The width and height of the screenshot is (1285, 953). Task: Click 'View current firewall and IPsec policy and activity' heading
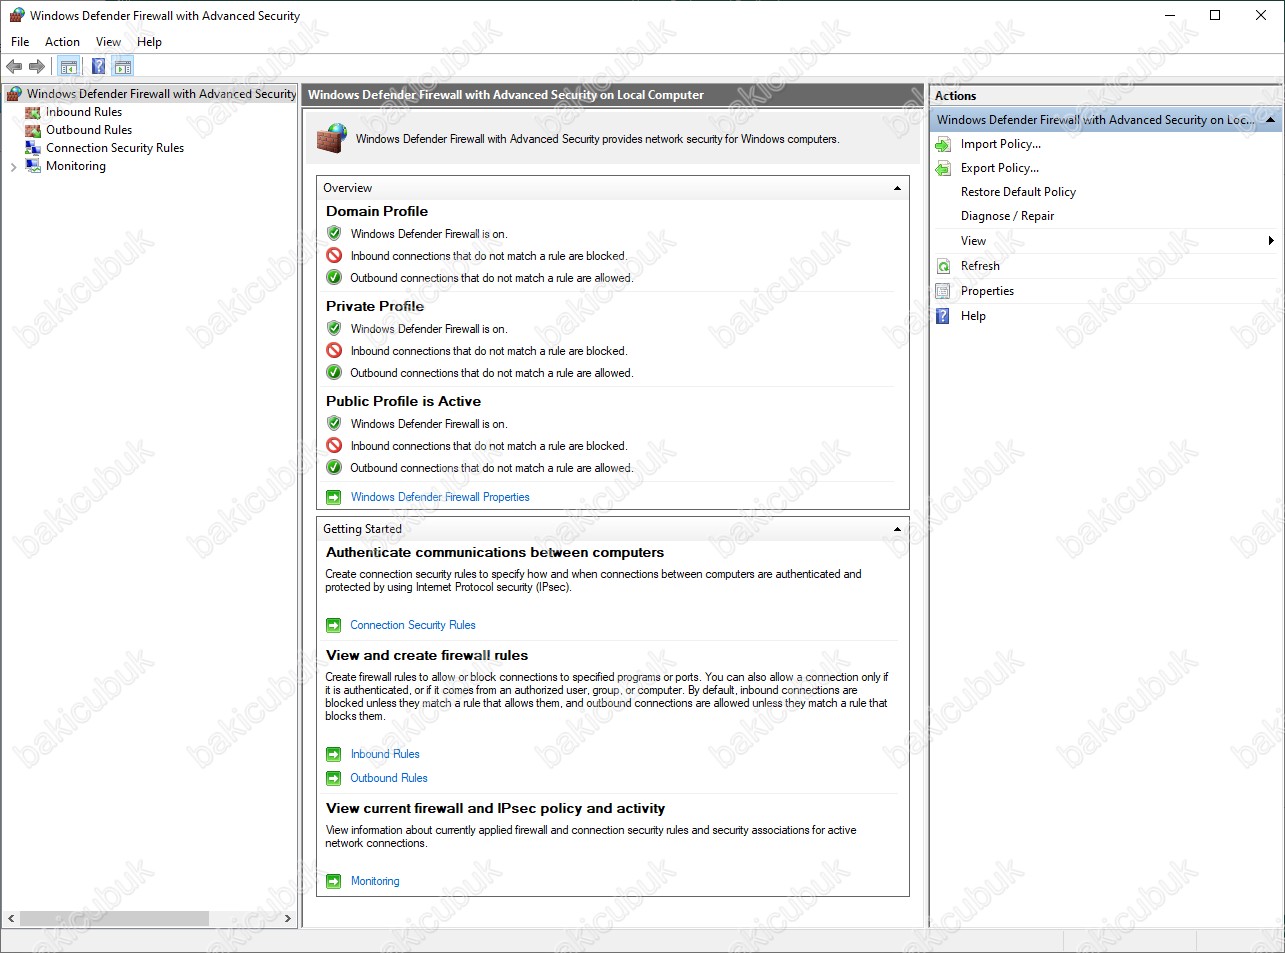click(x=495, y=808)
